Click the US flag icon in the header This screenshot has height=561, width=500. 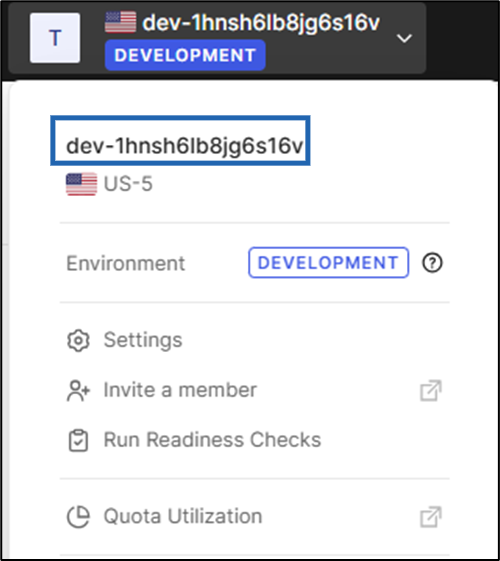[x=121, y=22]
